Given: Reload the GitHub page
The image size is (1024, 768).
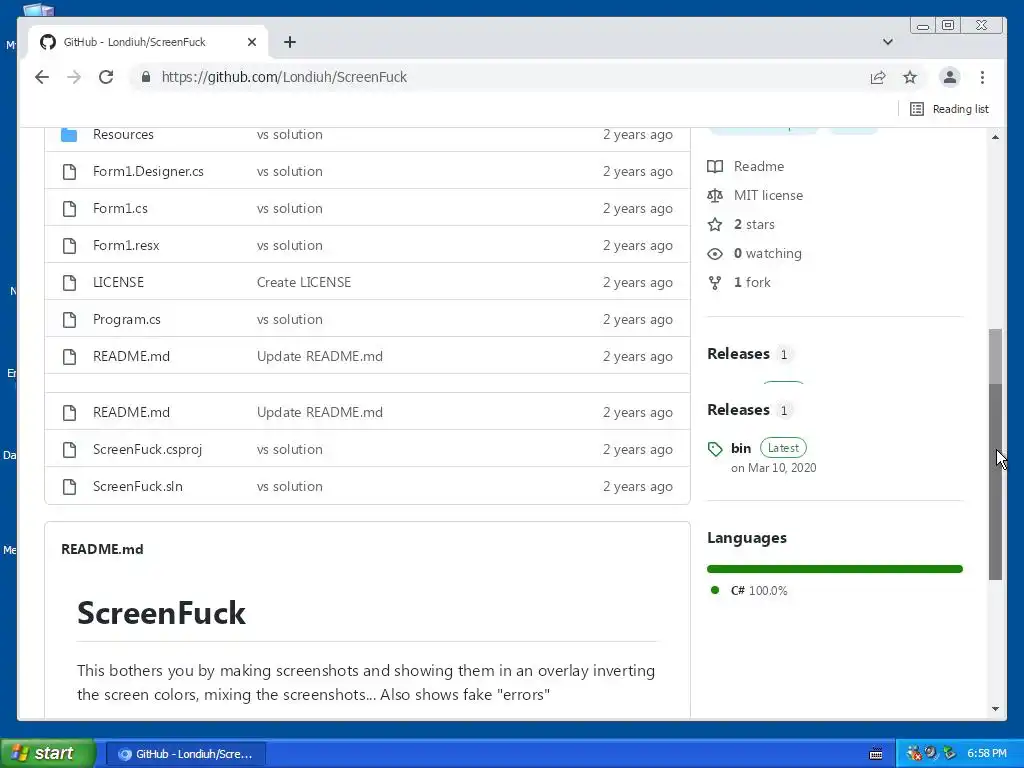Looking at the screenshot, I should pos(106,77).
